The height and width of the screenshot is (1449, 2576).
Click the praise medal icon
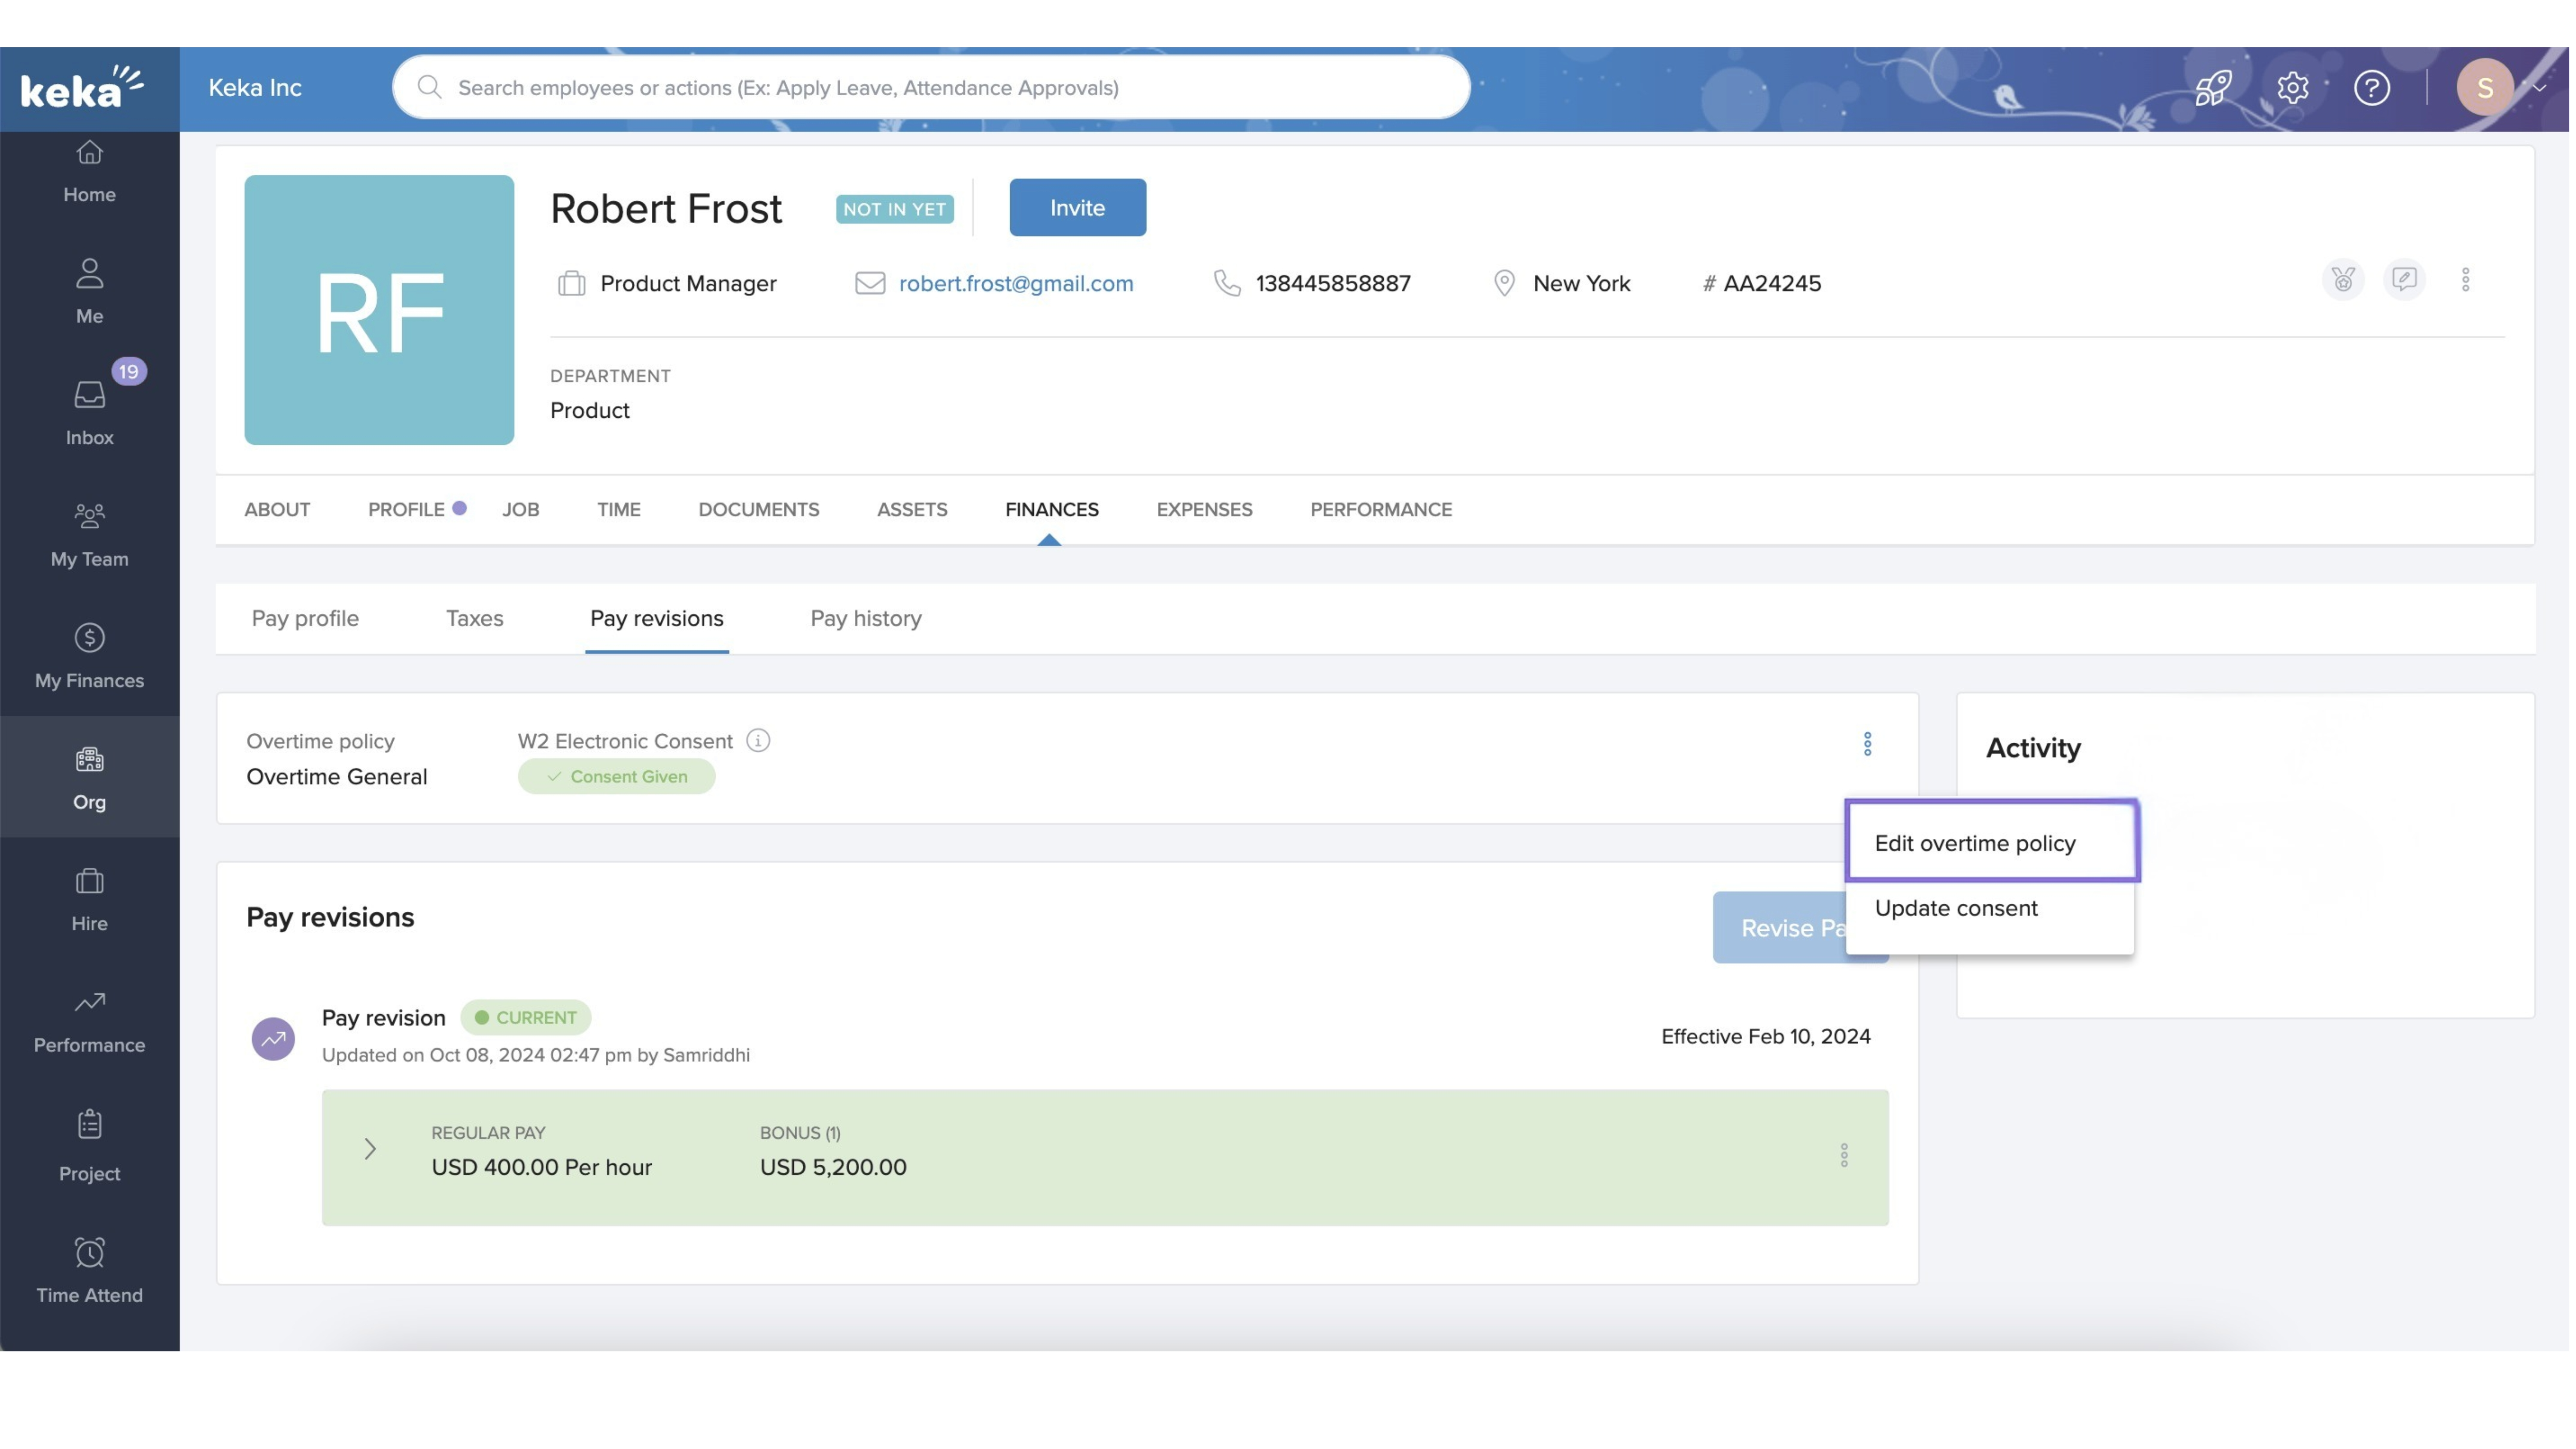click(x=2342, y=279)
